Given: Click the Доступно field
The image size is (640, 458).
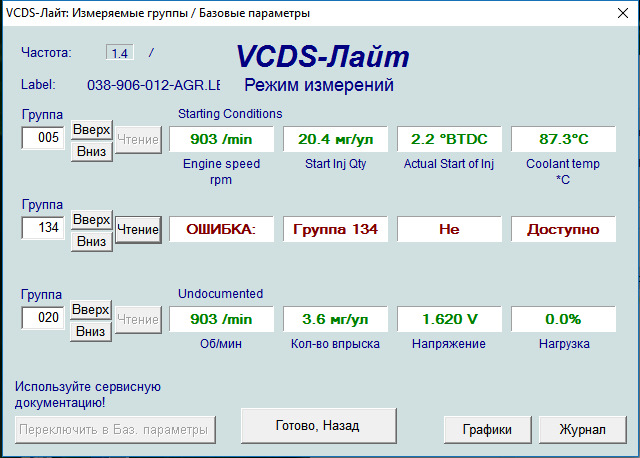Looking at the screenshot, I should 563,229.
